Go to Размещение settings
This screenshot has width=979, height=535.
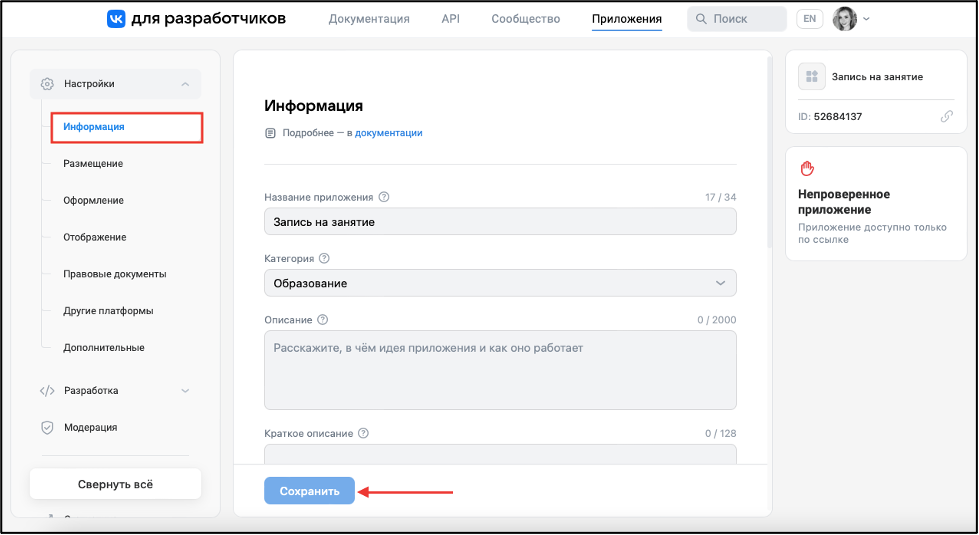[x=93, y=164]
